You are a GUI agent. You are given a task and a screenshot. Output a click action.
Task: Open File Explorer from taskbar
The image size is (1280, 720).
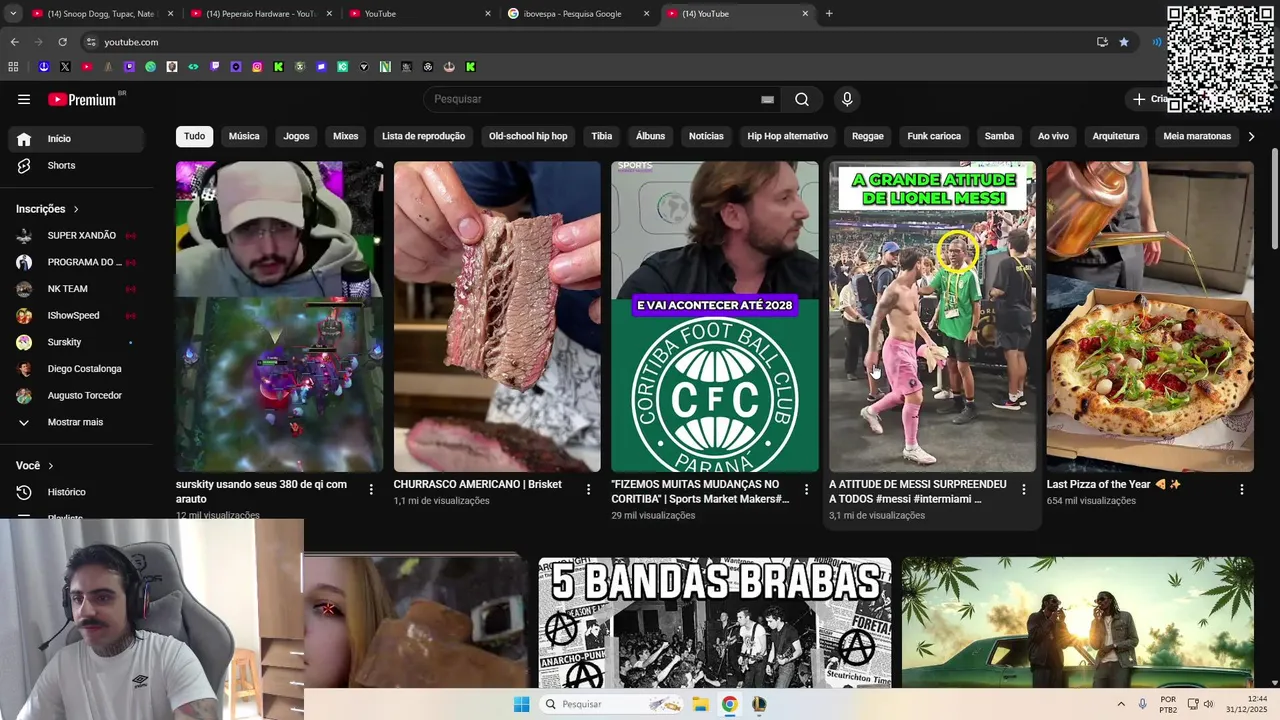[x=700, y=704]
